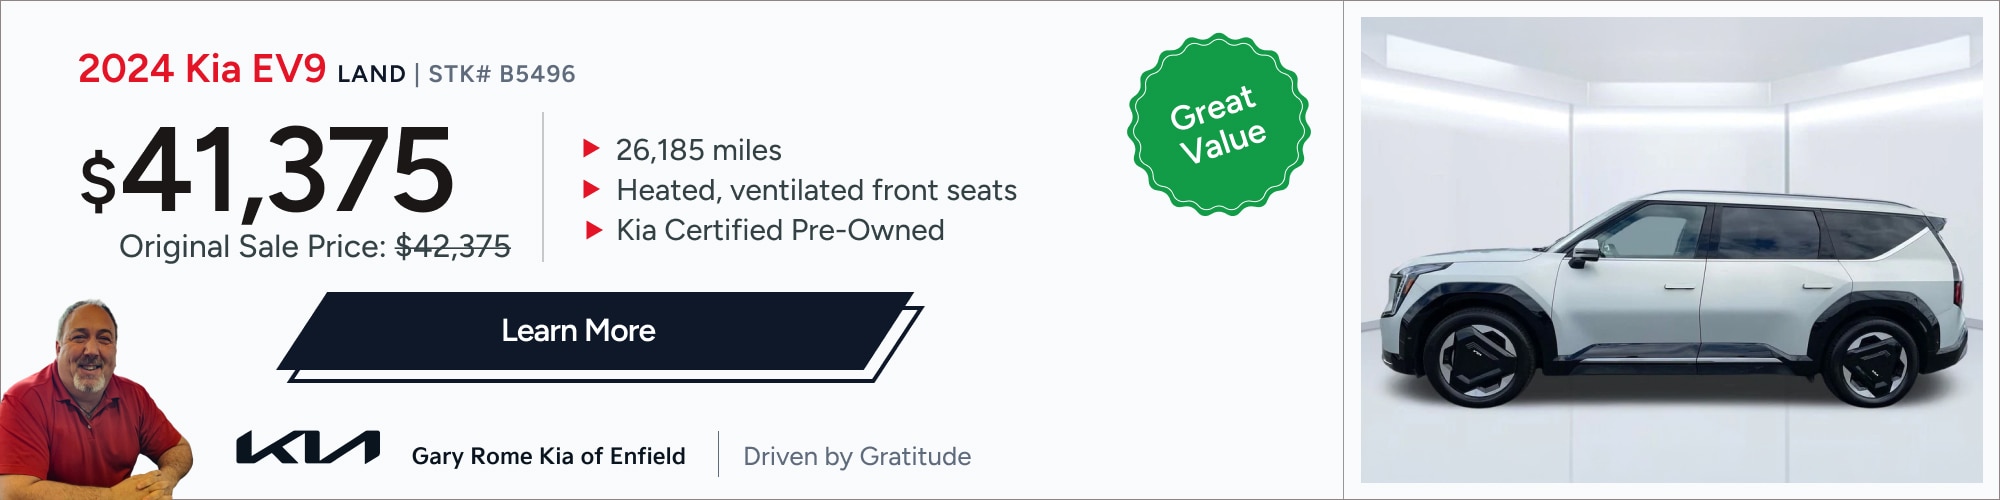Click Kia Certified Pre-Owned text

tap(780, 230)
